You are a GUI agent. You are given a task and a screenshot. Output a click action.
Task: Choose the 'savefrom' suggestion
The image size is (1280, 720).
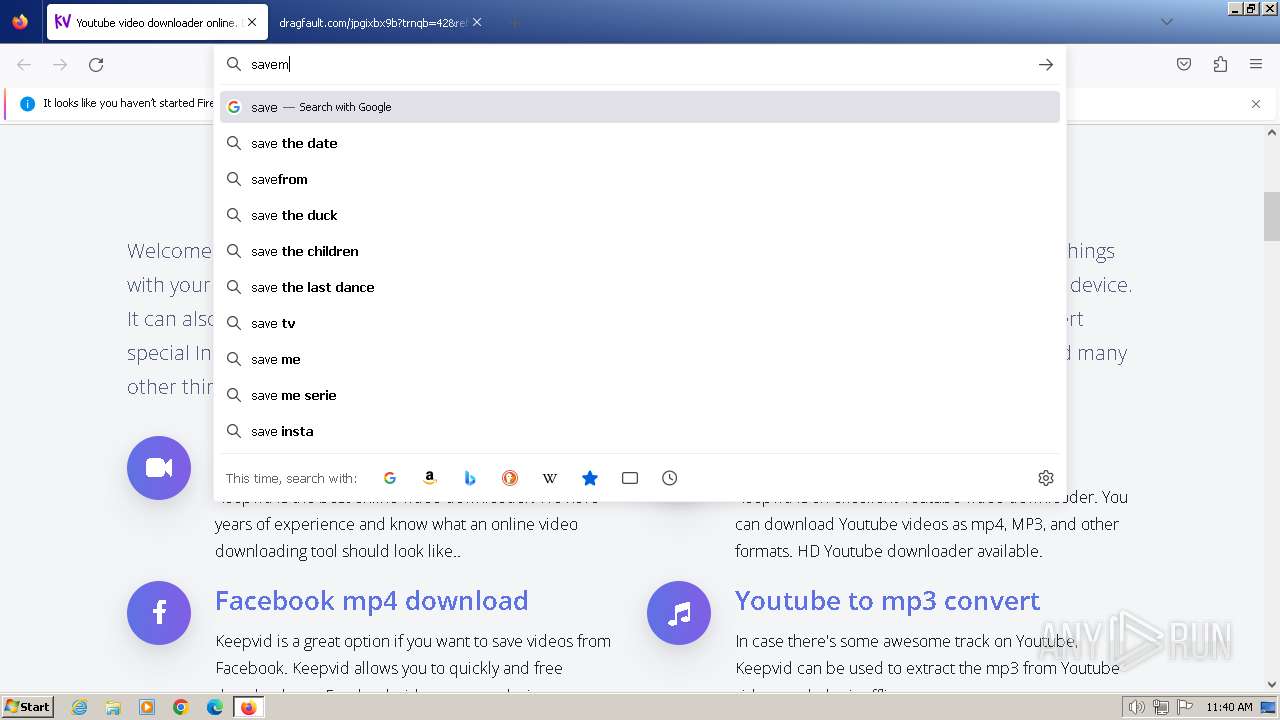[640, 179]
